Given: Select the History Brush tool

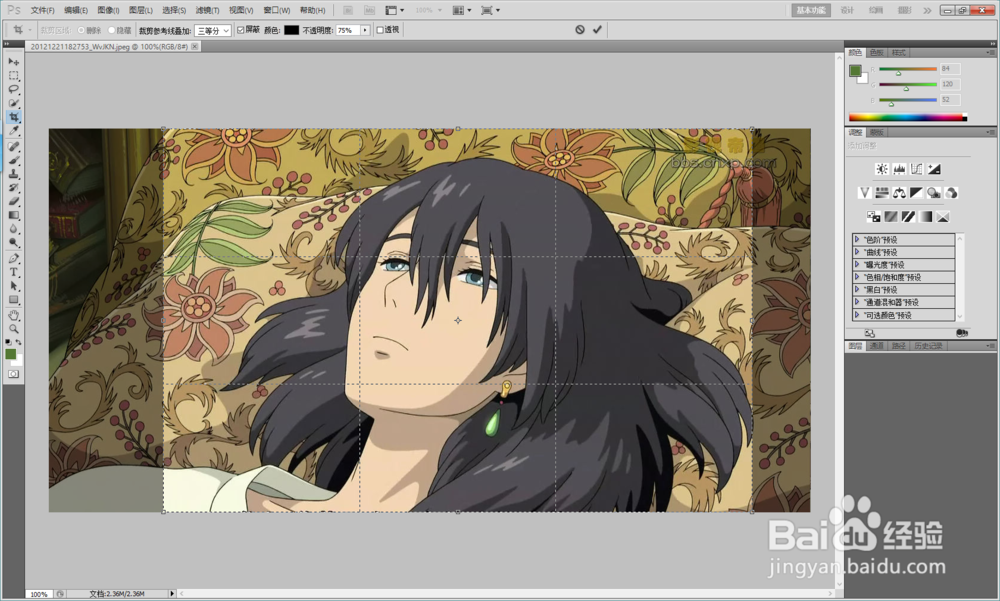Looking at the screenshot, I should click(x=13, y=188).
